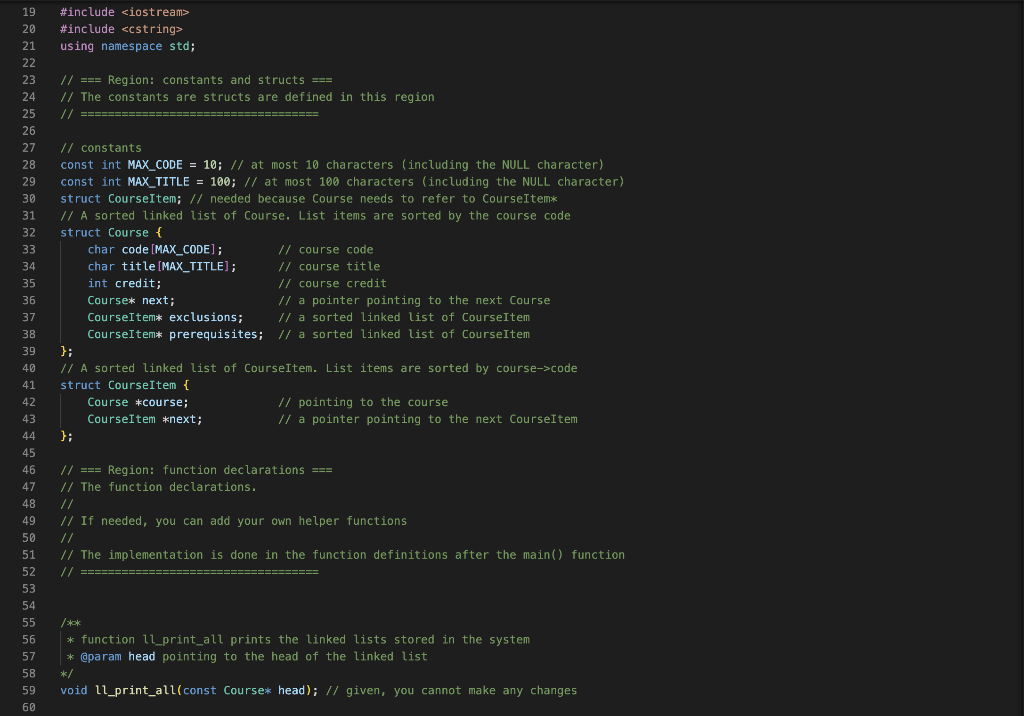
Task: Click the "at most 100 characters" comment
Action: pyautogui.click(x=434, y=182)
